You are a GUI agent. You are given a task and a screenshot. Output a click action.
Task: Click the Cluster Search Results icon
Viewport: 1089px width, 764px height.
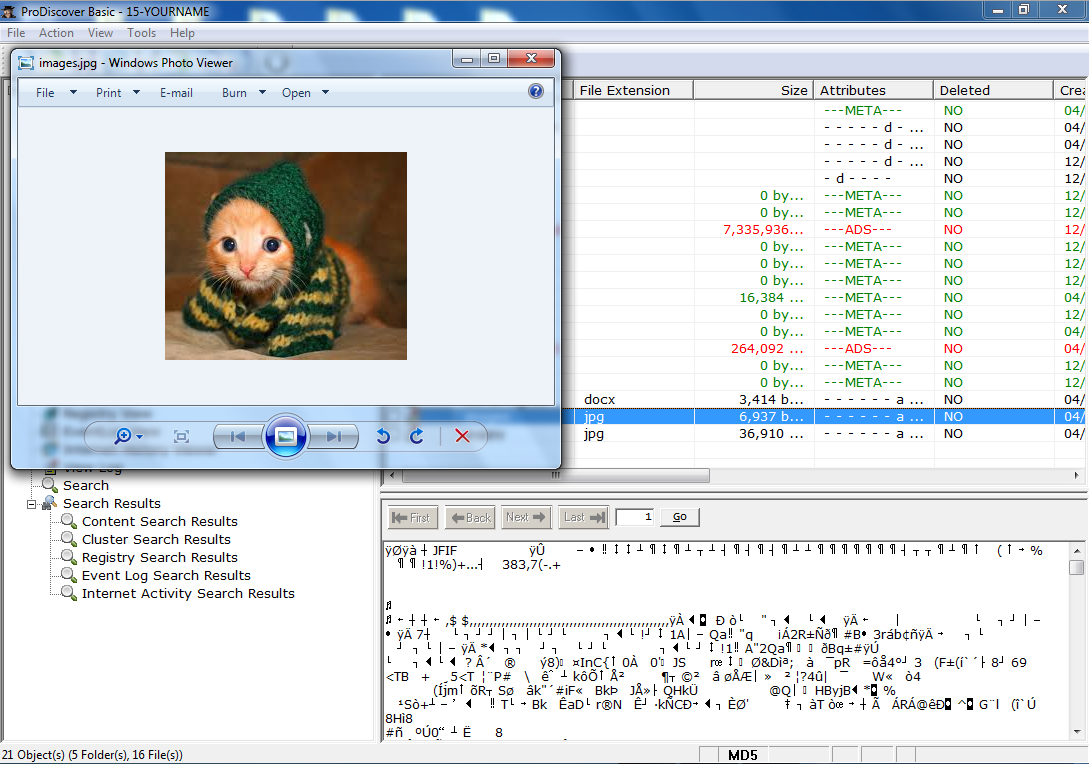coord(68,539)
